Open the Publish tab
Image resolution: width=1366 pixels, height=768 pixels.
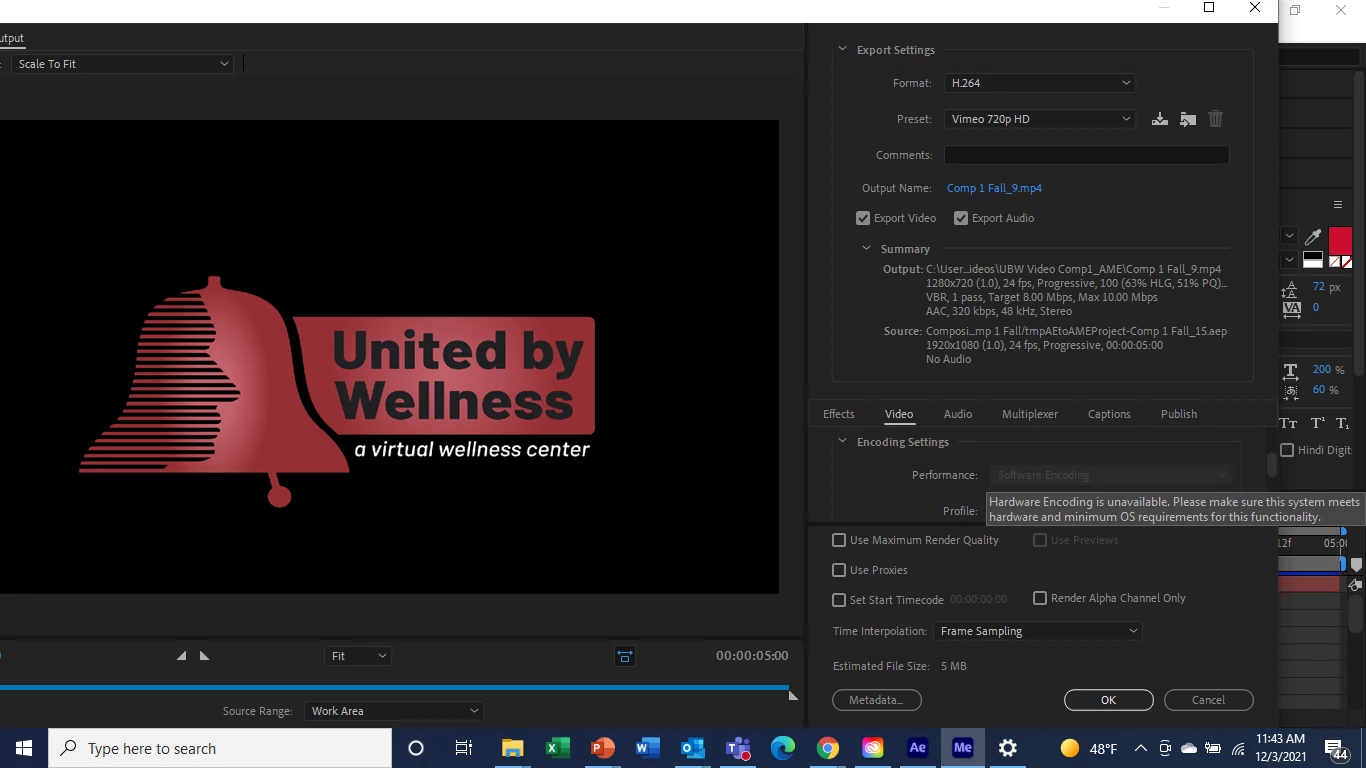click(x=1179, y=414)
